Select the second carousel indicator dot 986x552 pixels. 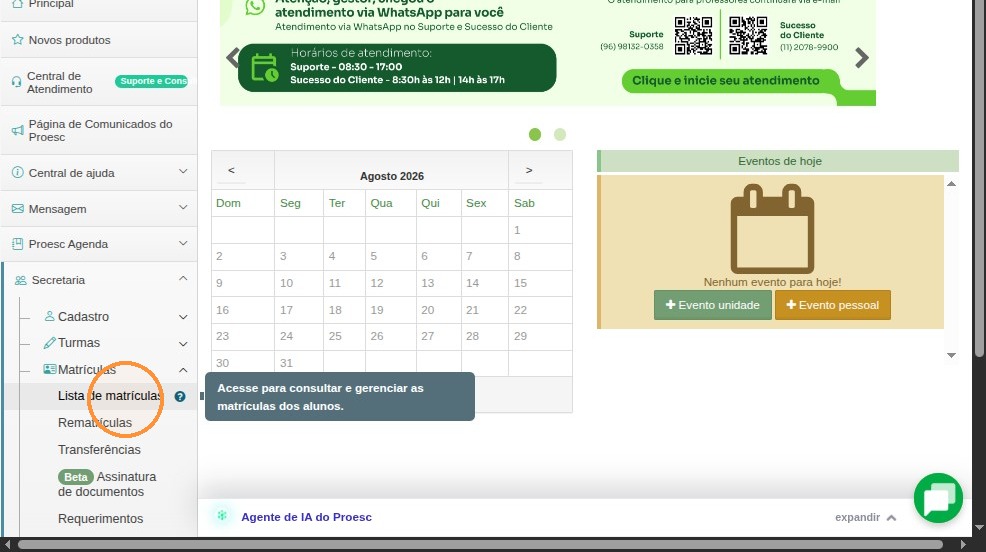[x=560, y=135]
